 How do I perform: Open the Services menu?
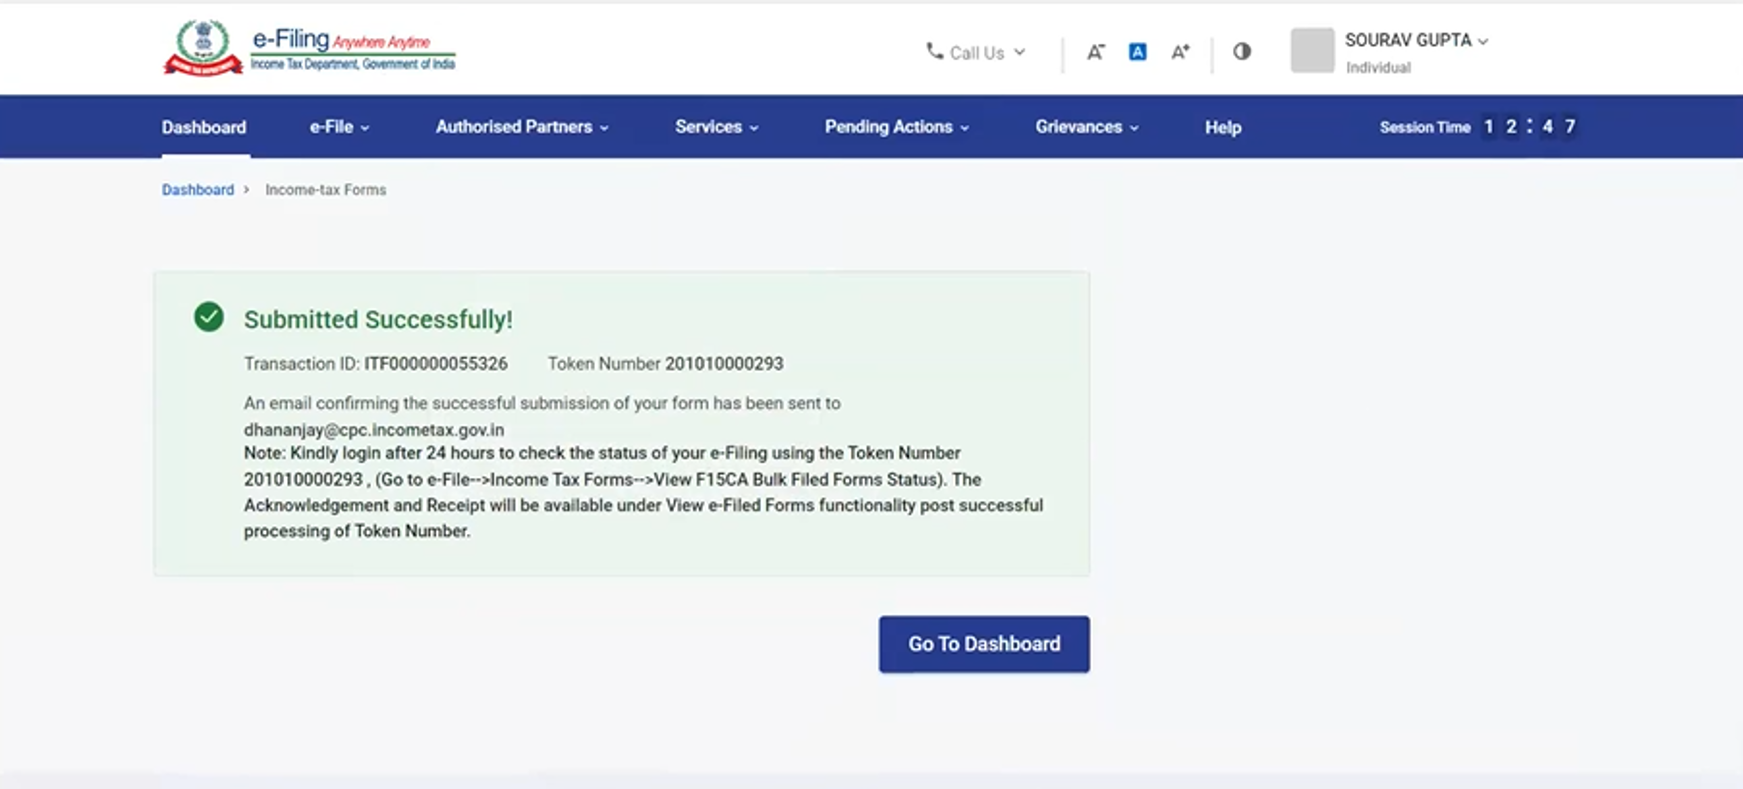[716, 127]
